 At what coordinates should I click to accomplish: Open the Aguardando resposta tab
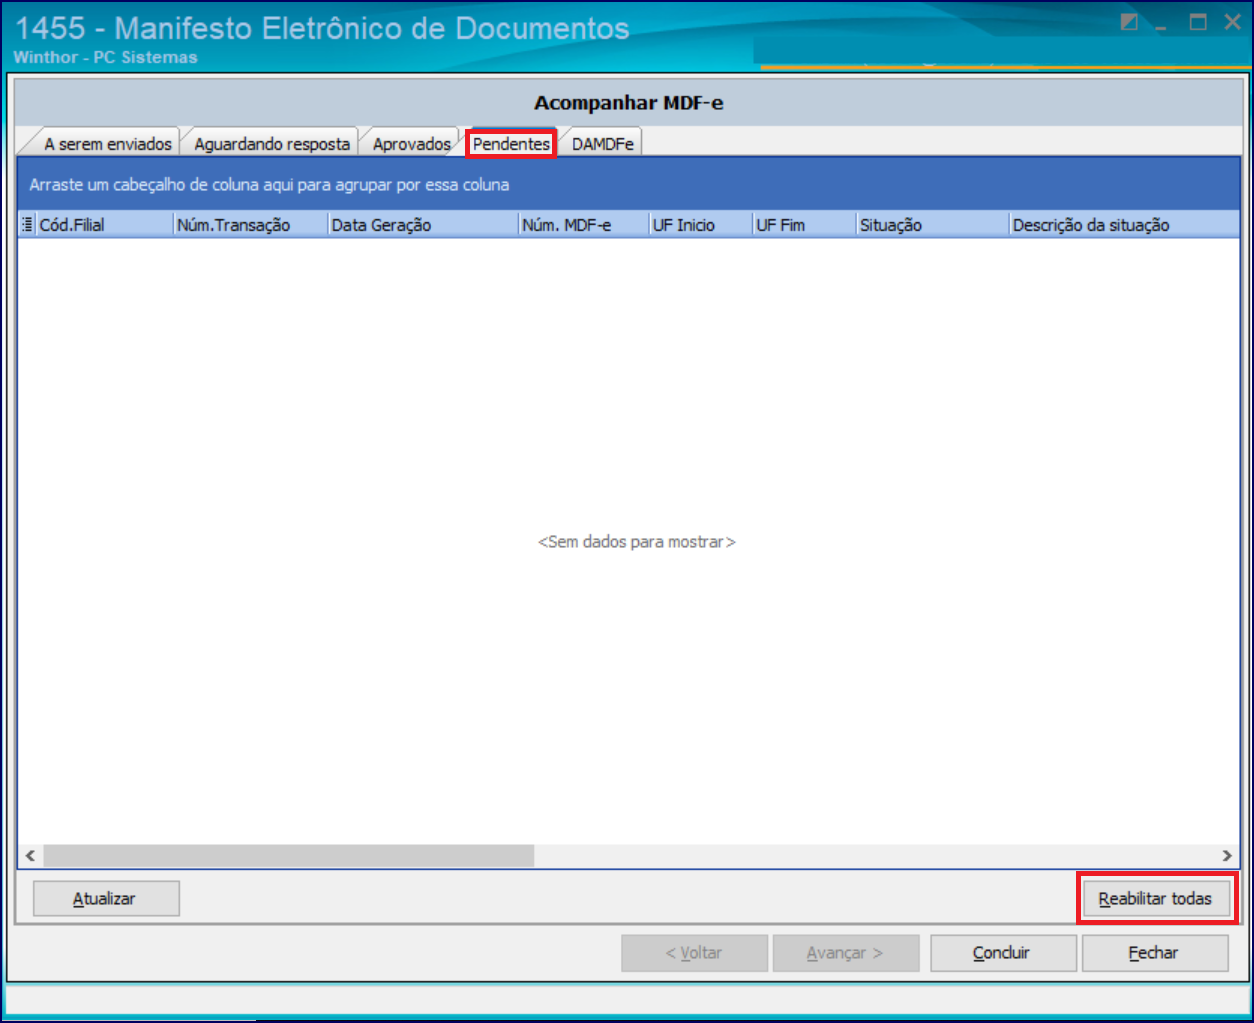[272, 144]
